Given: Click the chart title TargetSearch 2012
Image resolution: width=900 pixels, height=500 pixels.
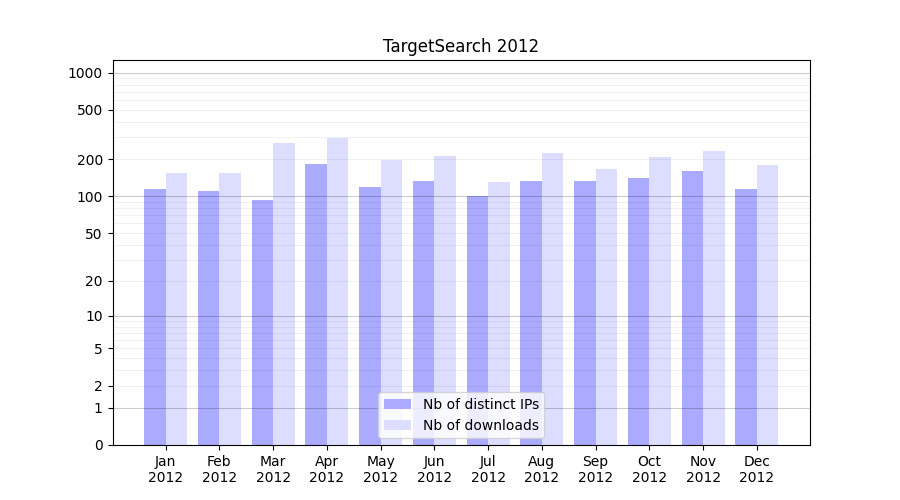Looking at the screenshot, I should 460,46.
